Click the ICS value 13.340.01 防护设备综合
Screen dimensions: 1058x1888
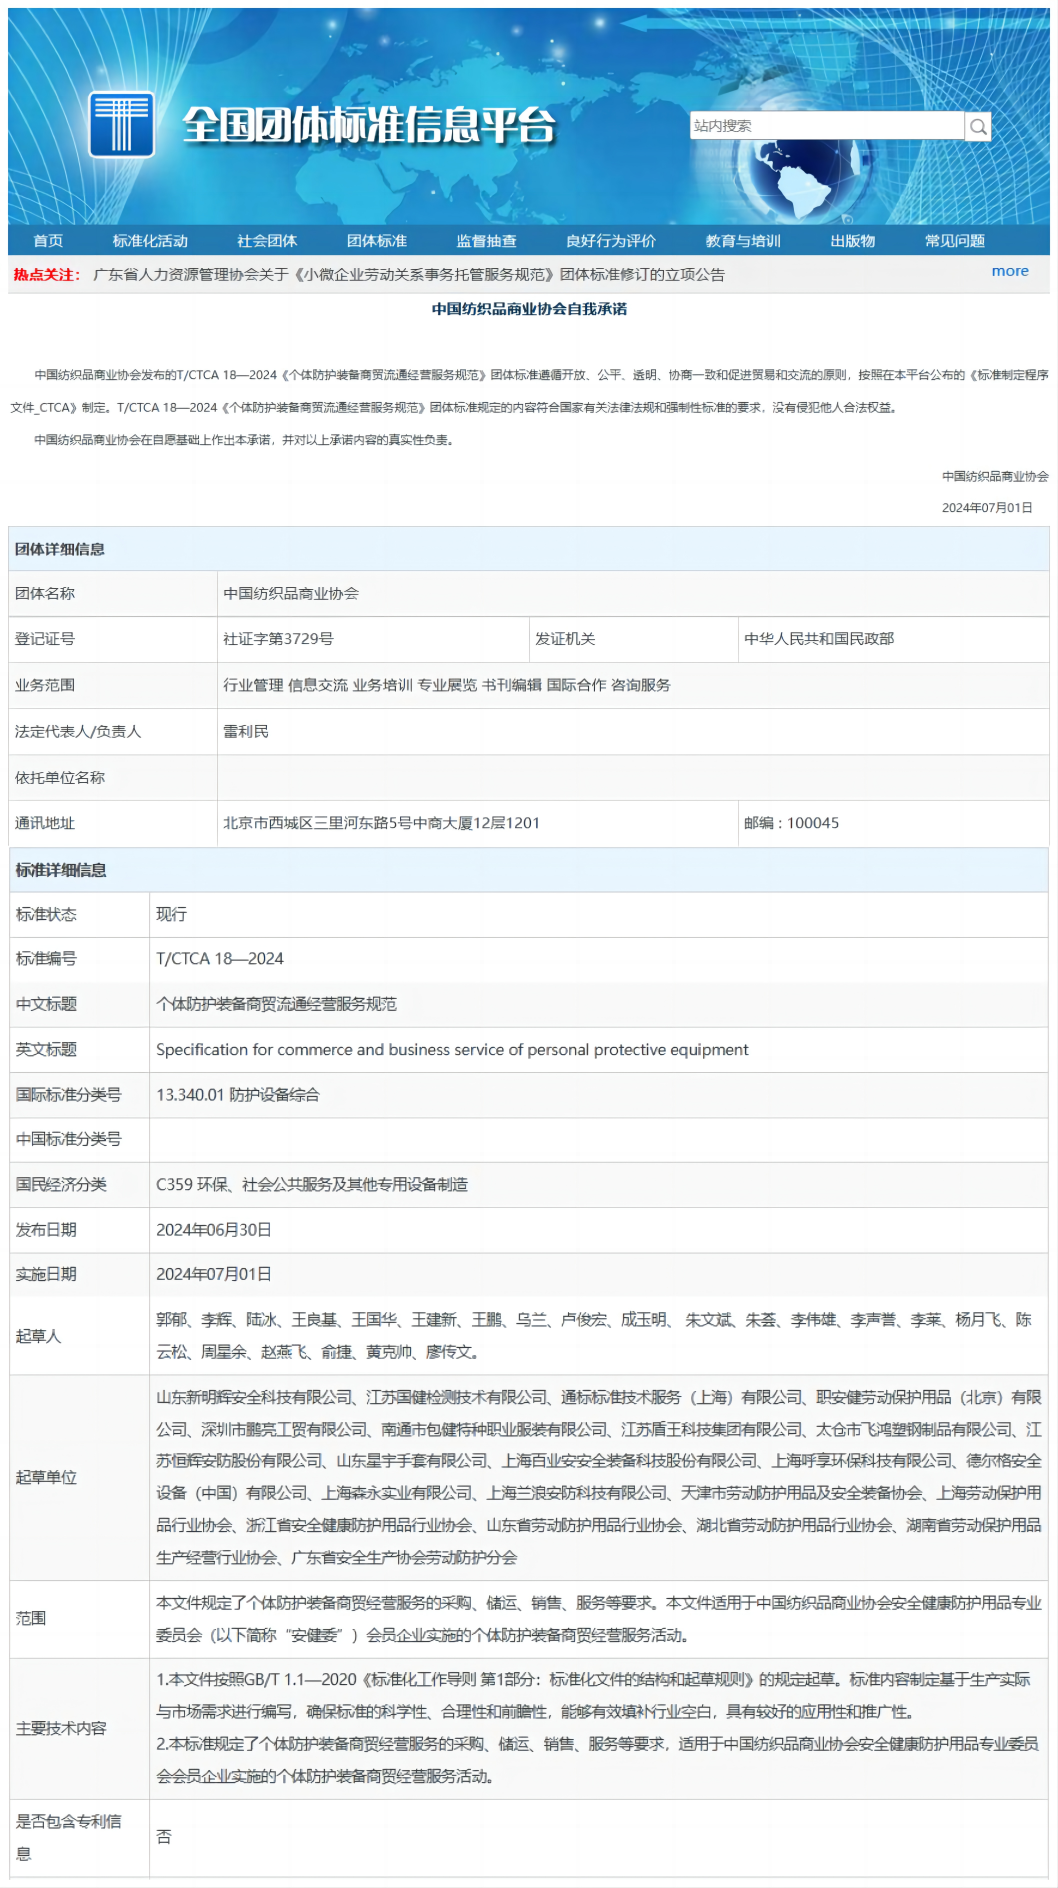(238, 1095)
